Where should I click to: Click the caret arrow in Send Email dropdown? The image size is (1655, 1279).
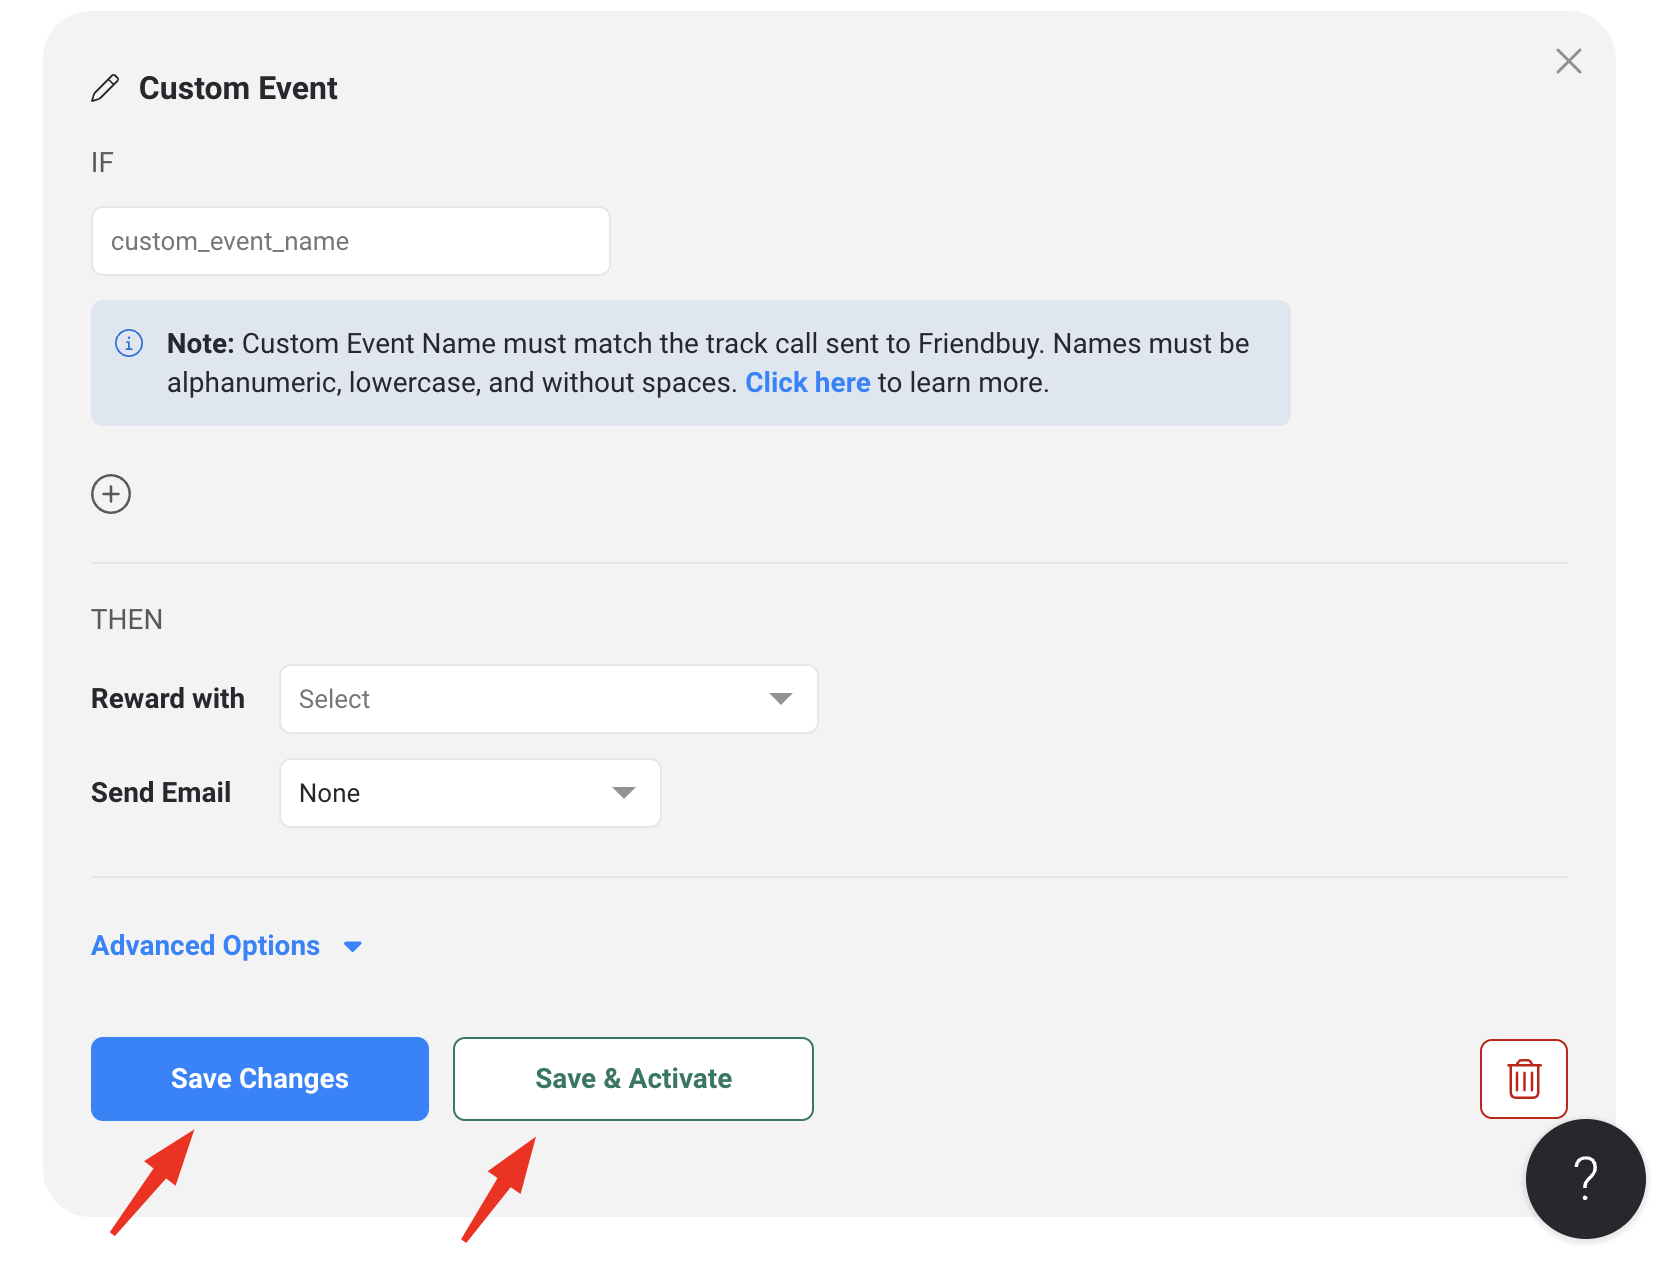coord(624,793)
